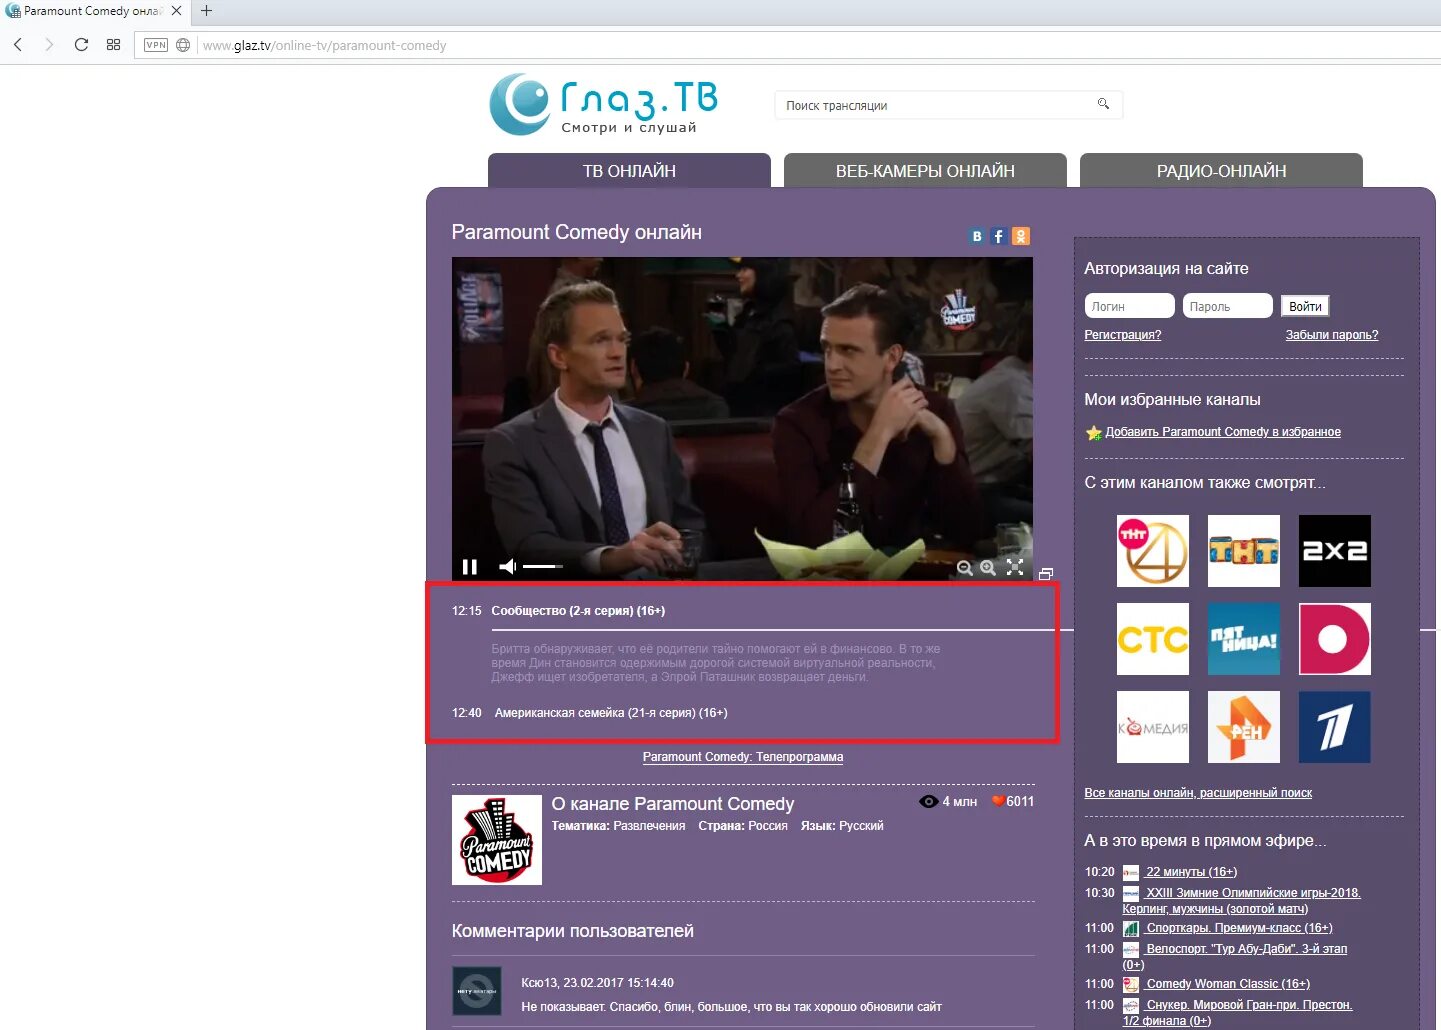Viewport: 1441px width, 1030px height.
Task: Click the Comedy Woman Classic channel icon
Action: (1131, 985)
